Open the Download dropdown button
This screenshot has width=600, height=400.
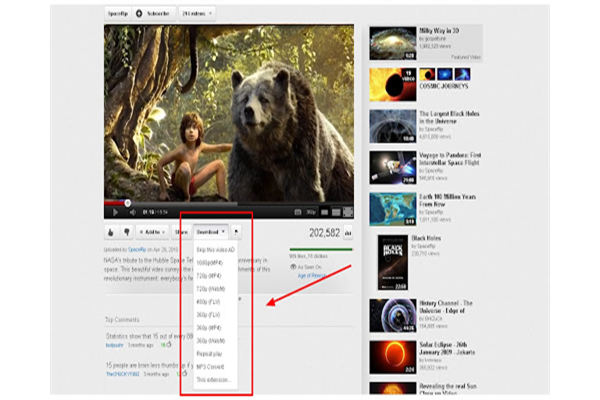pos(211,232)
